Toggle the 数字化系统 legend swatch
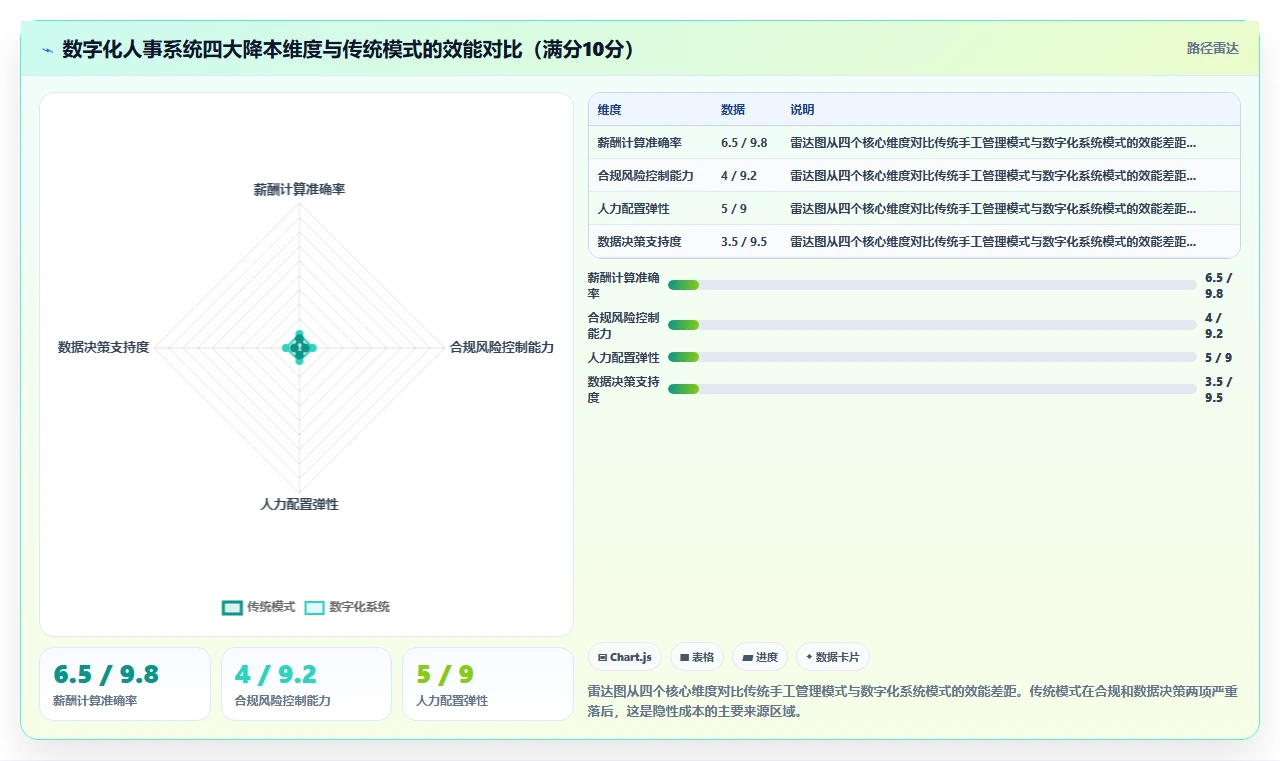Image resolution: width=1280 pixels, height=761 pixels. pyautogui.click(x=314, y=607)
